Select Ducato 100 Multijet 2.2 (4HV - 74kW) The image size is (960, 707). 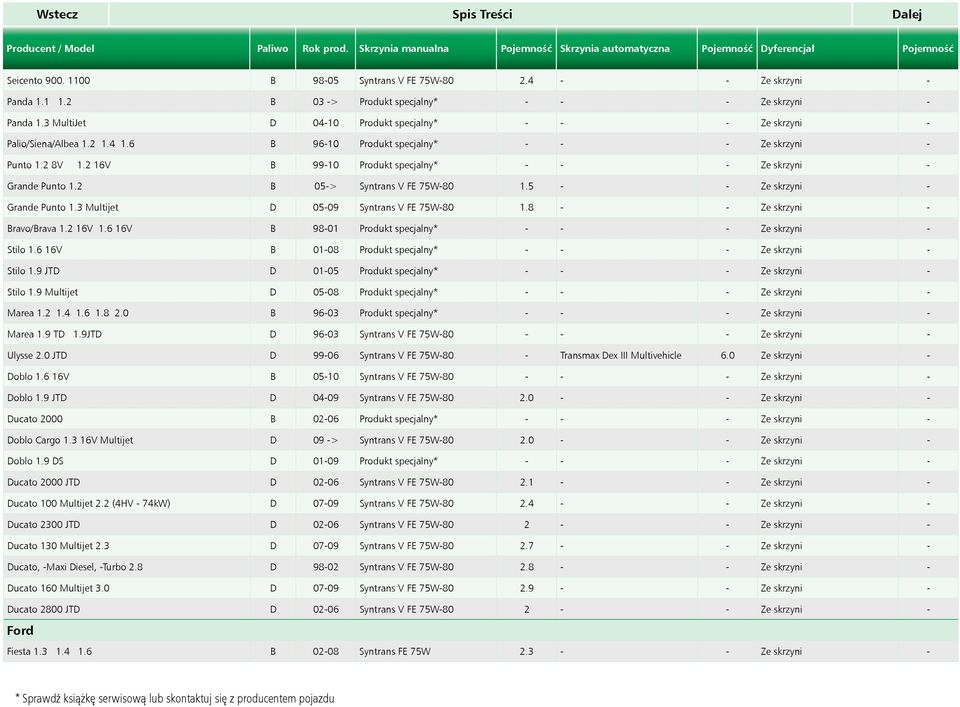point(89,503)
